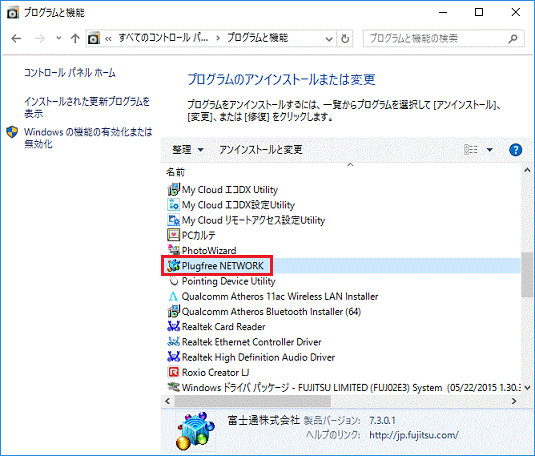535x456 pixels.
Task: Click My Cloud エコDX設定Utility icon
Action: [x=173, y=204]
